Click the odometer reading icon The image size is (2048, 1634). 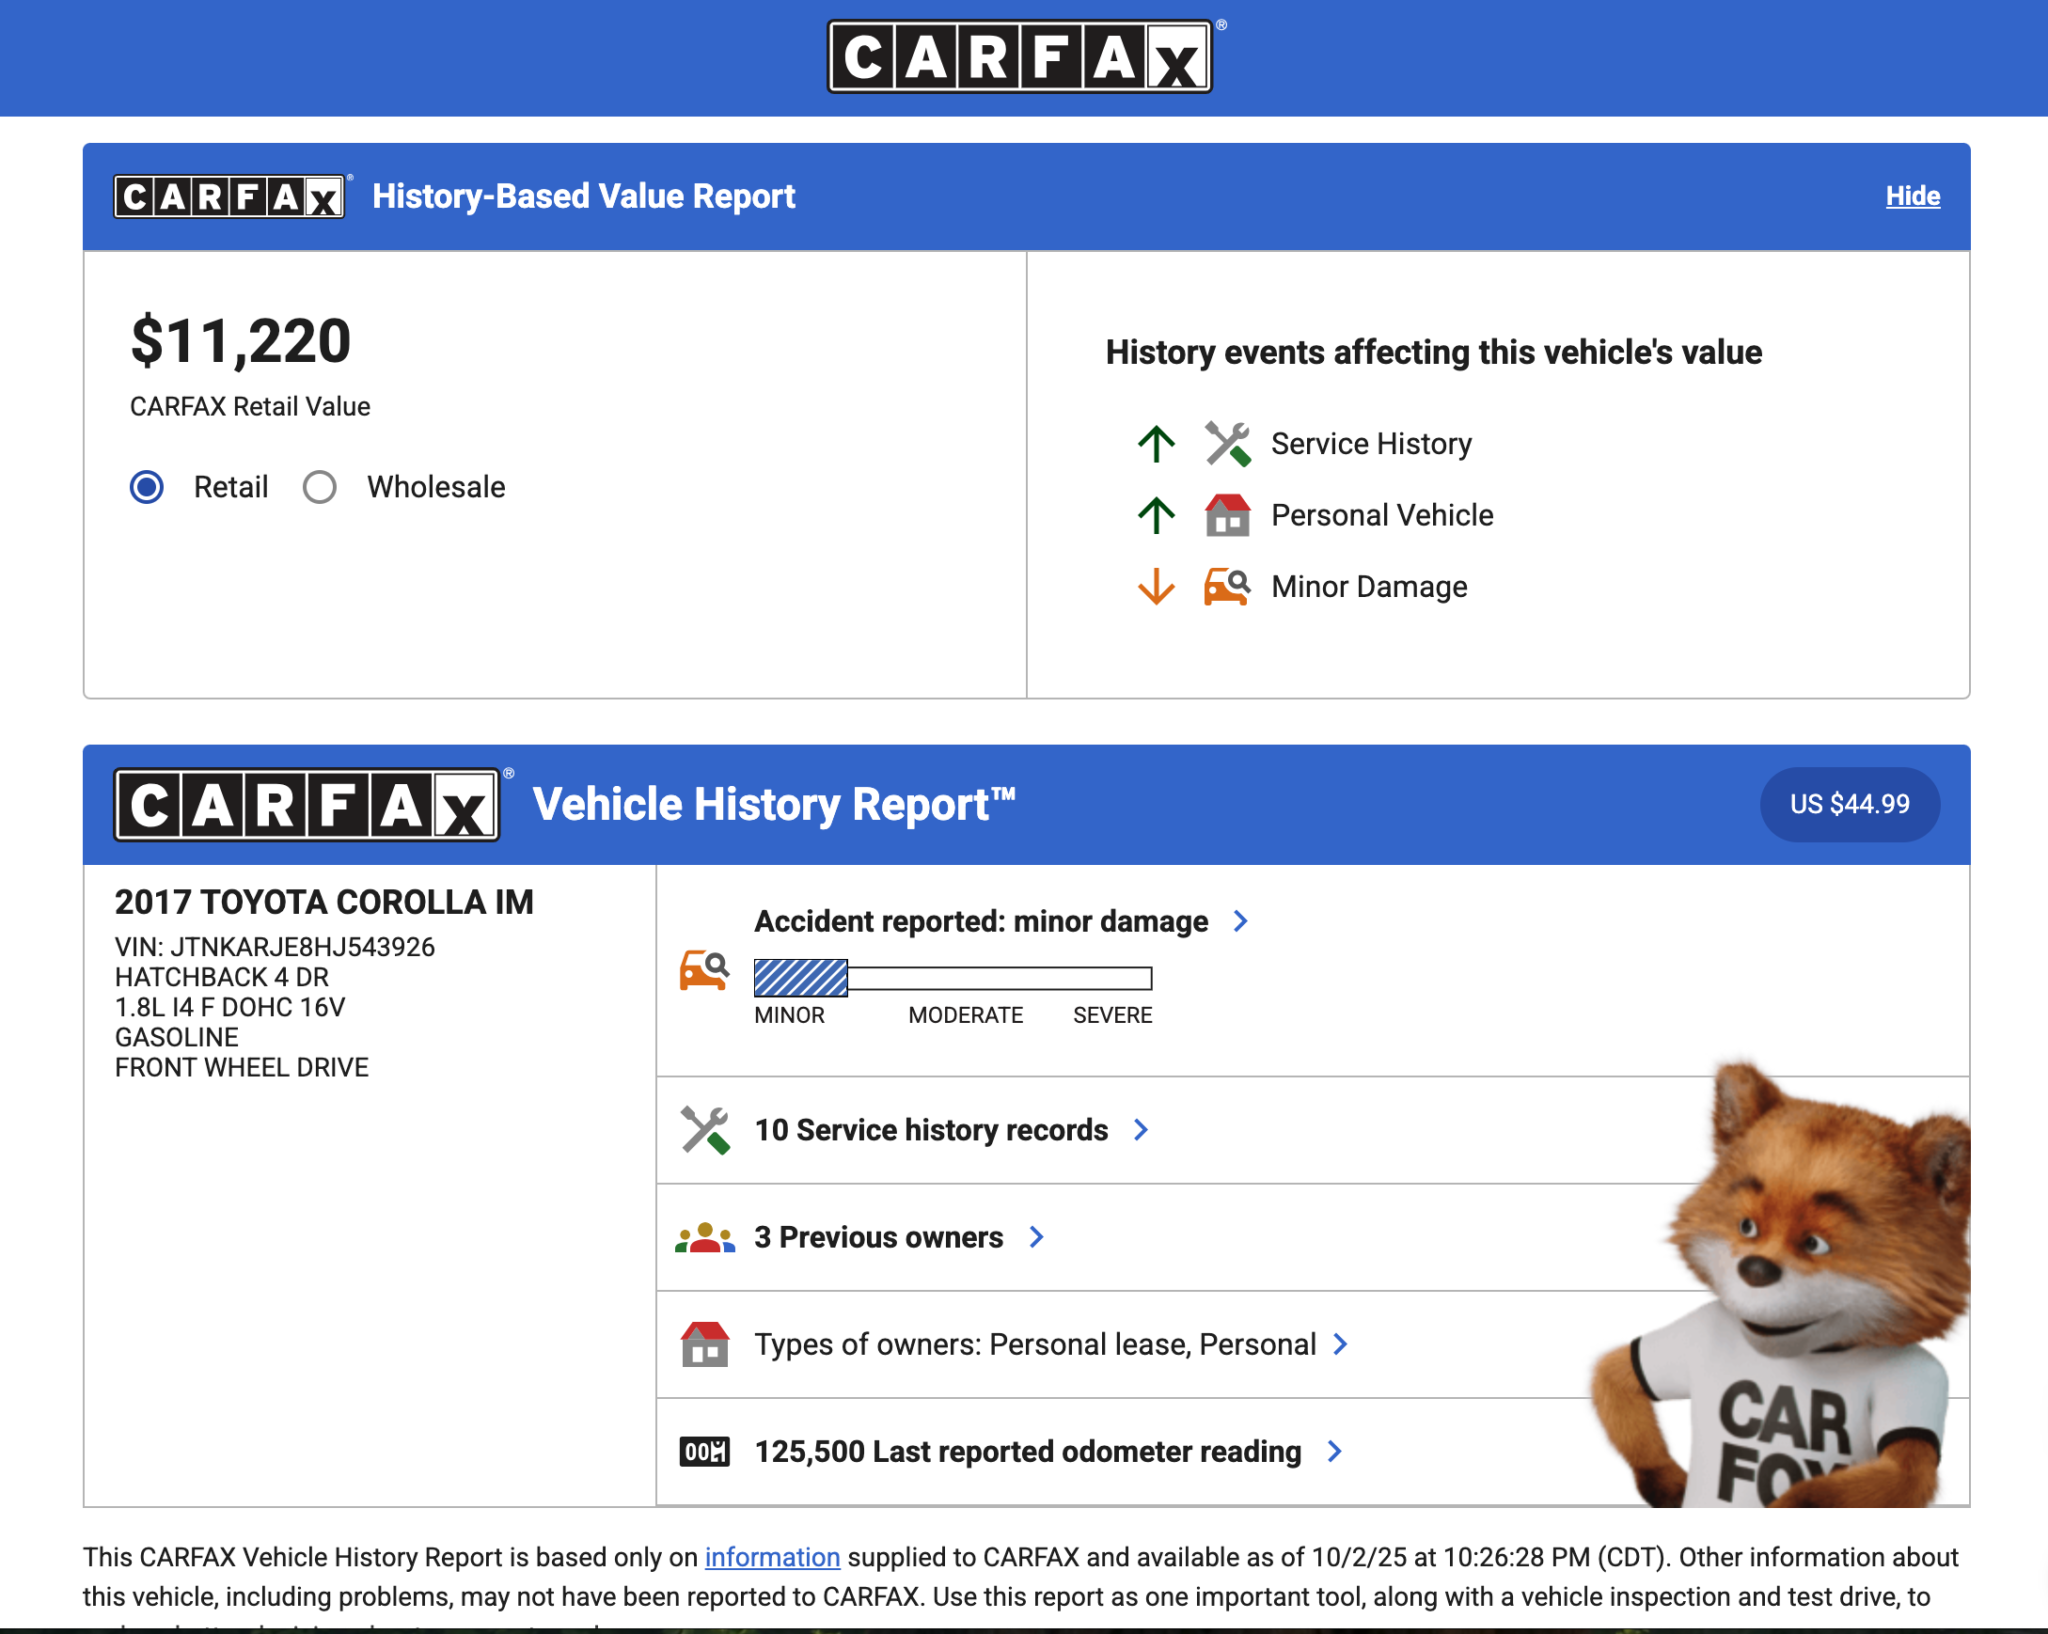point(704,1452)
